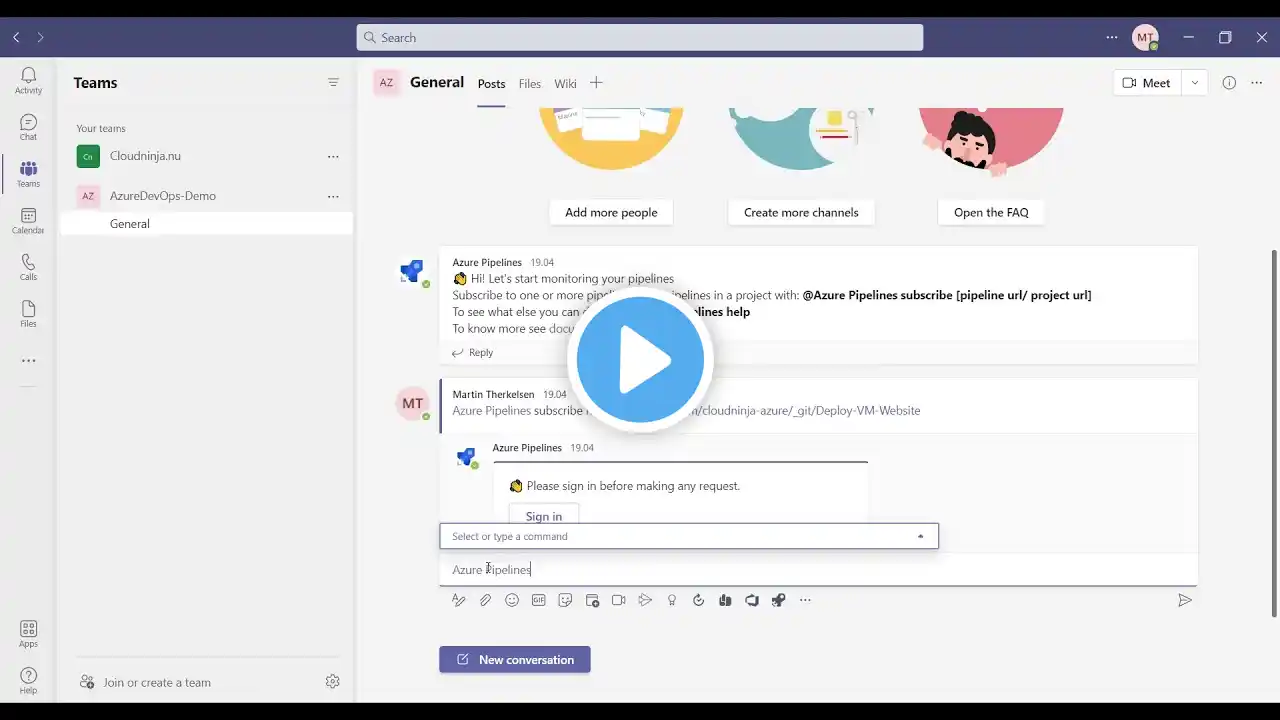Open more channel options in the header
Viewport: 1280px width, 720px height.
pos(1257,83)
